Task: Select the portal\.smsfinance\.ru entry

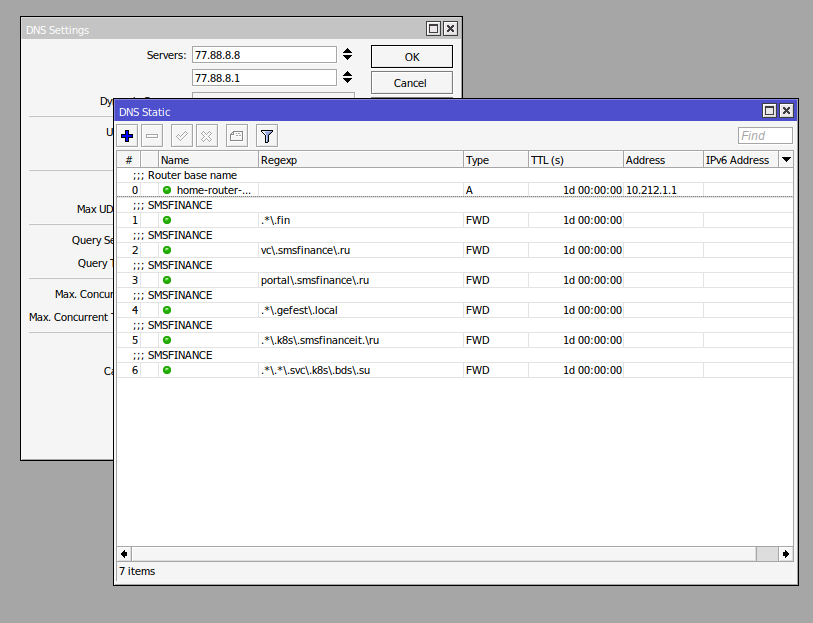Action: click(360, 280)
